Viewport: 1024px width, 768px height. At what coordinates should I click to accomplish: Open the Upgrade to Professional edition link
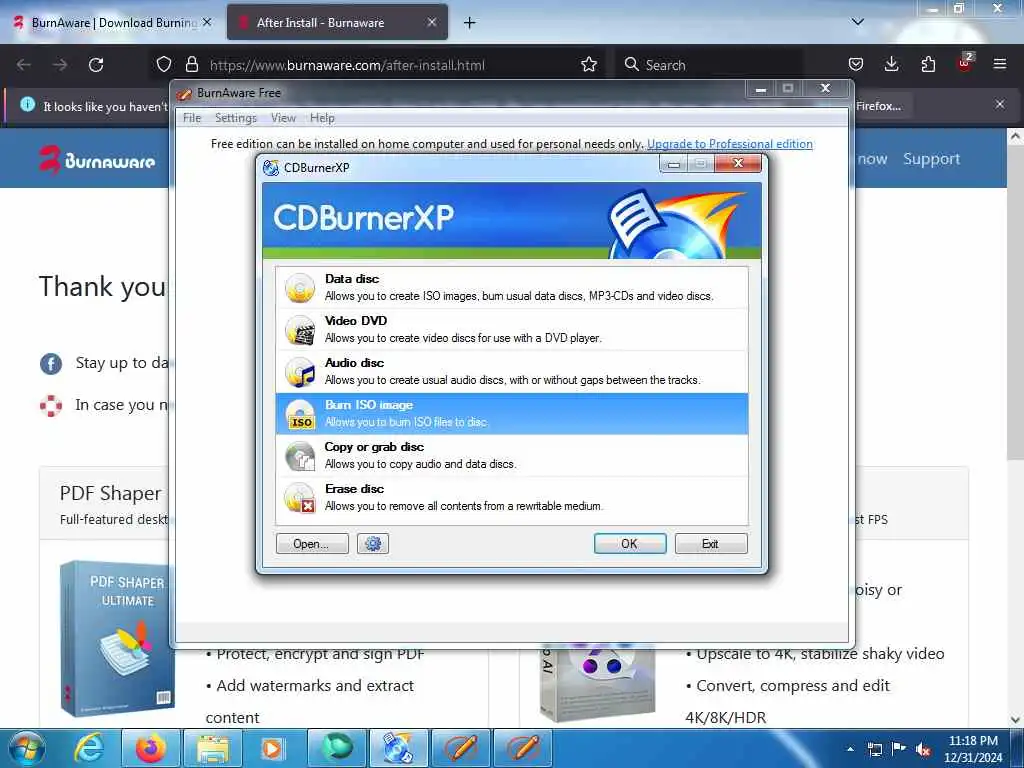coord(729,144)
